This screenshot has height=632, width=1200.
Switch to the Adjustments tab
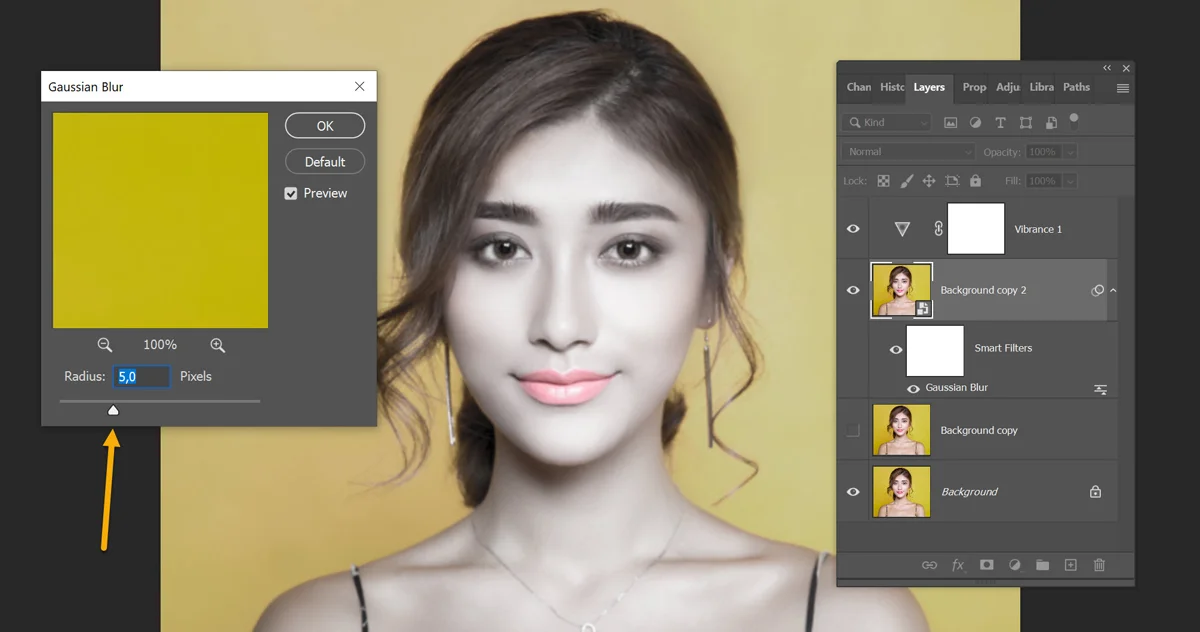pyautogui.click(x=1008, y=87)
